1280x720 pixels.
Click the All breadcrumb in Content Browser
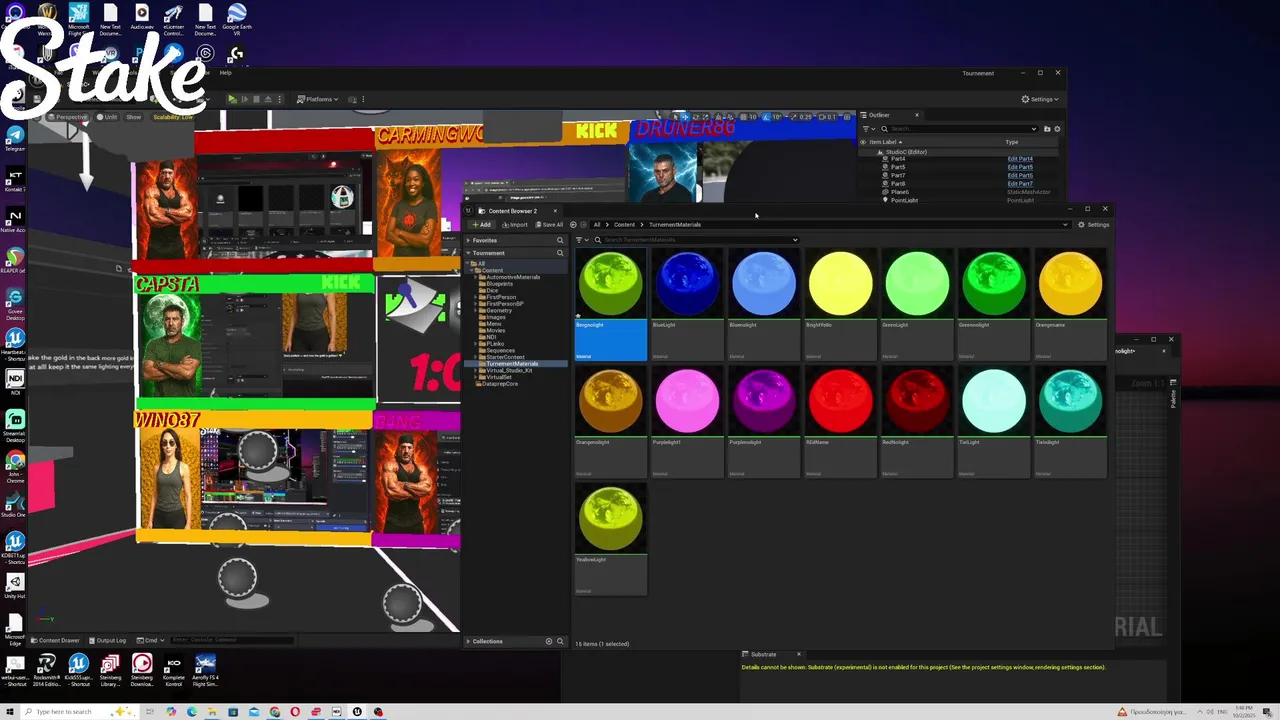597,225
